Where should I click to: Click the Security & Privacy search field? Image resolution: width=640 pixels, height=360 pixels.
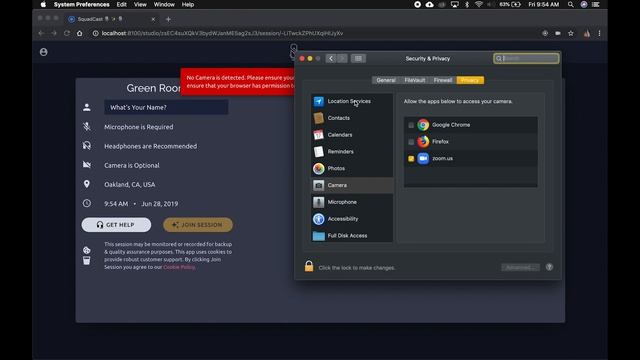526,58
